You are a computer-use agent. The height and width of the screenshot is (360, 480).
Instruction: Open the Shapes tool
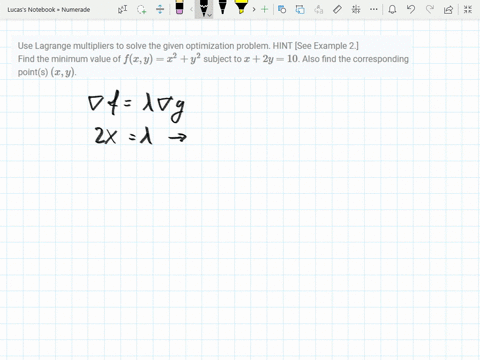point(282,9)
